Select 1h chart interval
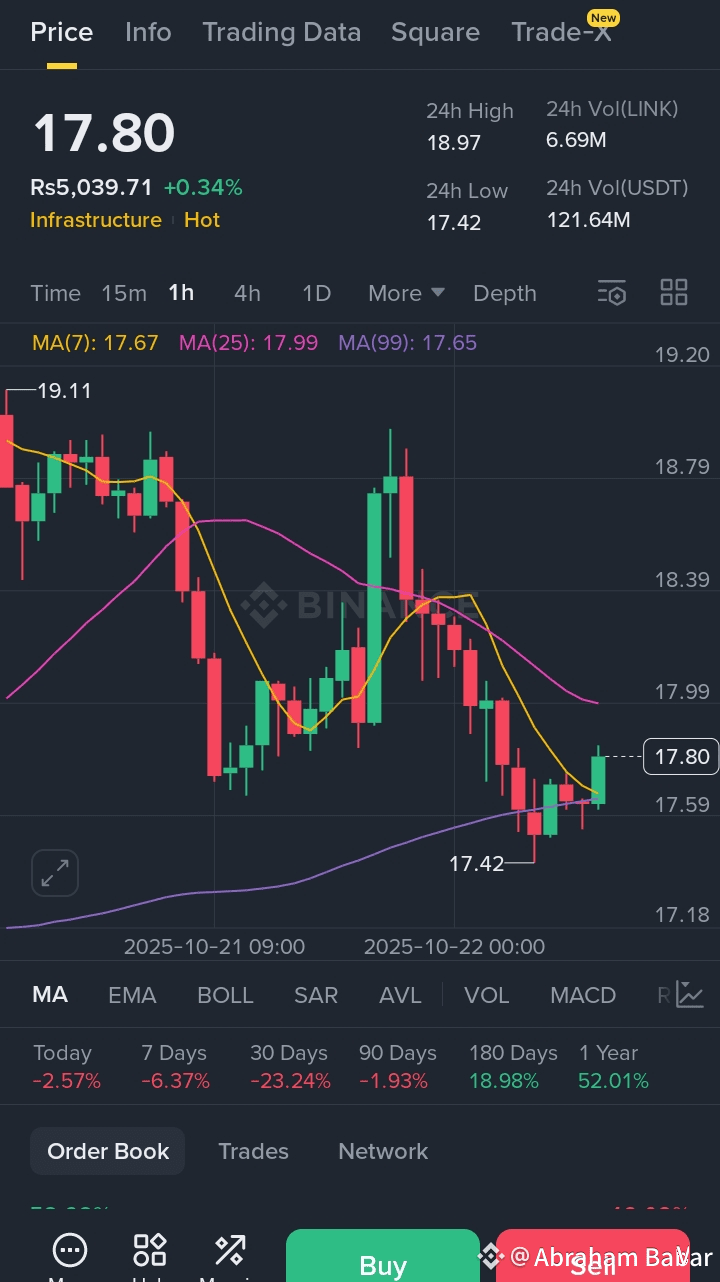This screenshot has width=720, height=1282. click(x=181, y=293)
